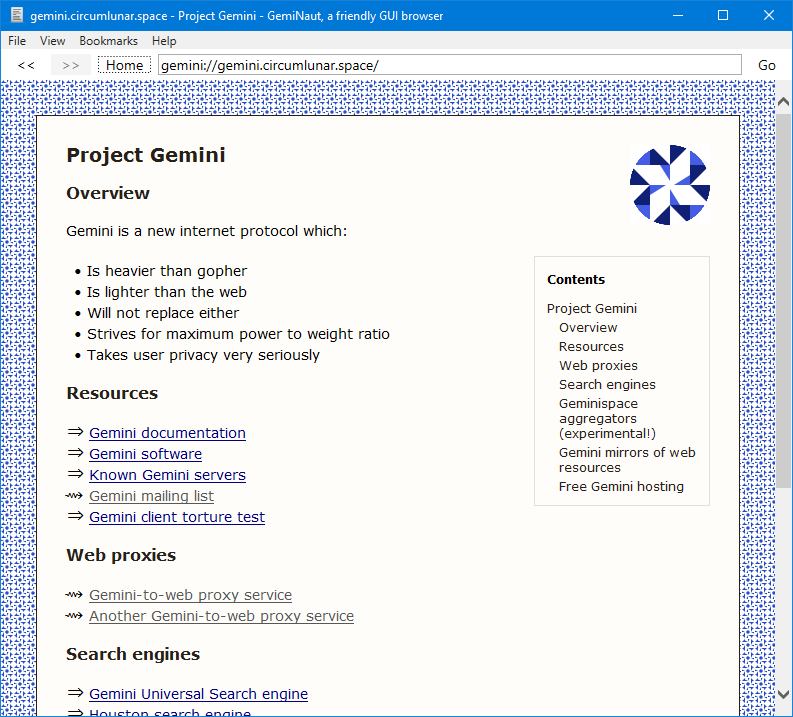
Task: Open the Bookmarks menu
Action: (x=109, y=41)
